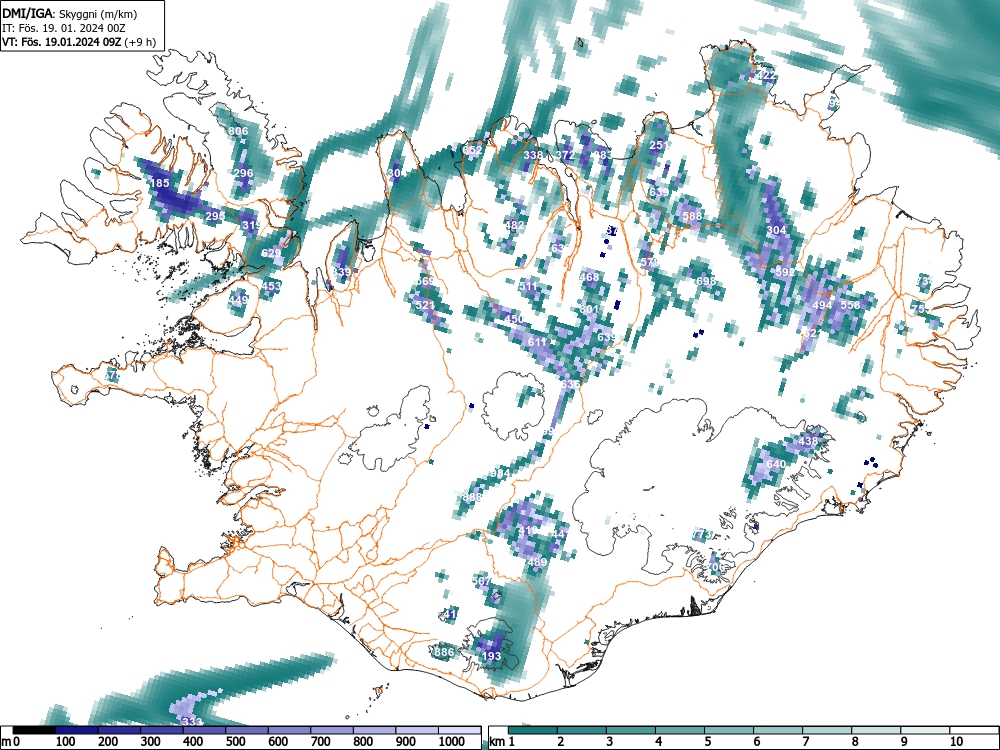Click the visibility label 494
The height and width of the screenshot is (750, 1000).
click(x=822, y=305)
